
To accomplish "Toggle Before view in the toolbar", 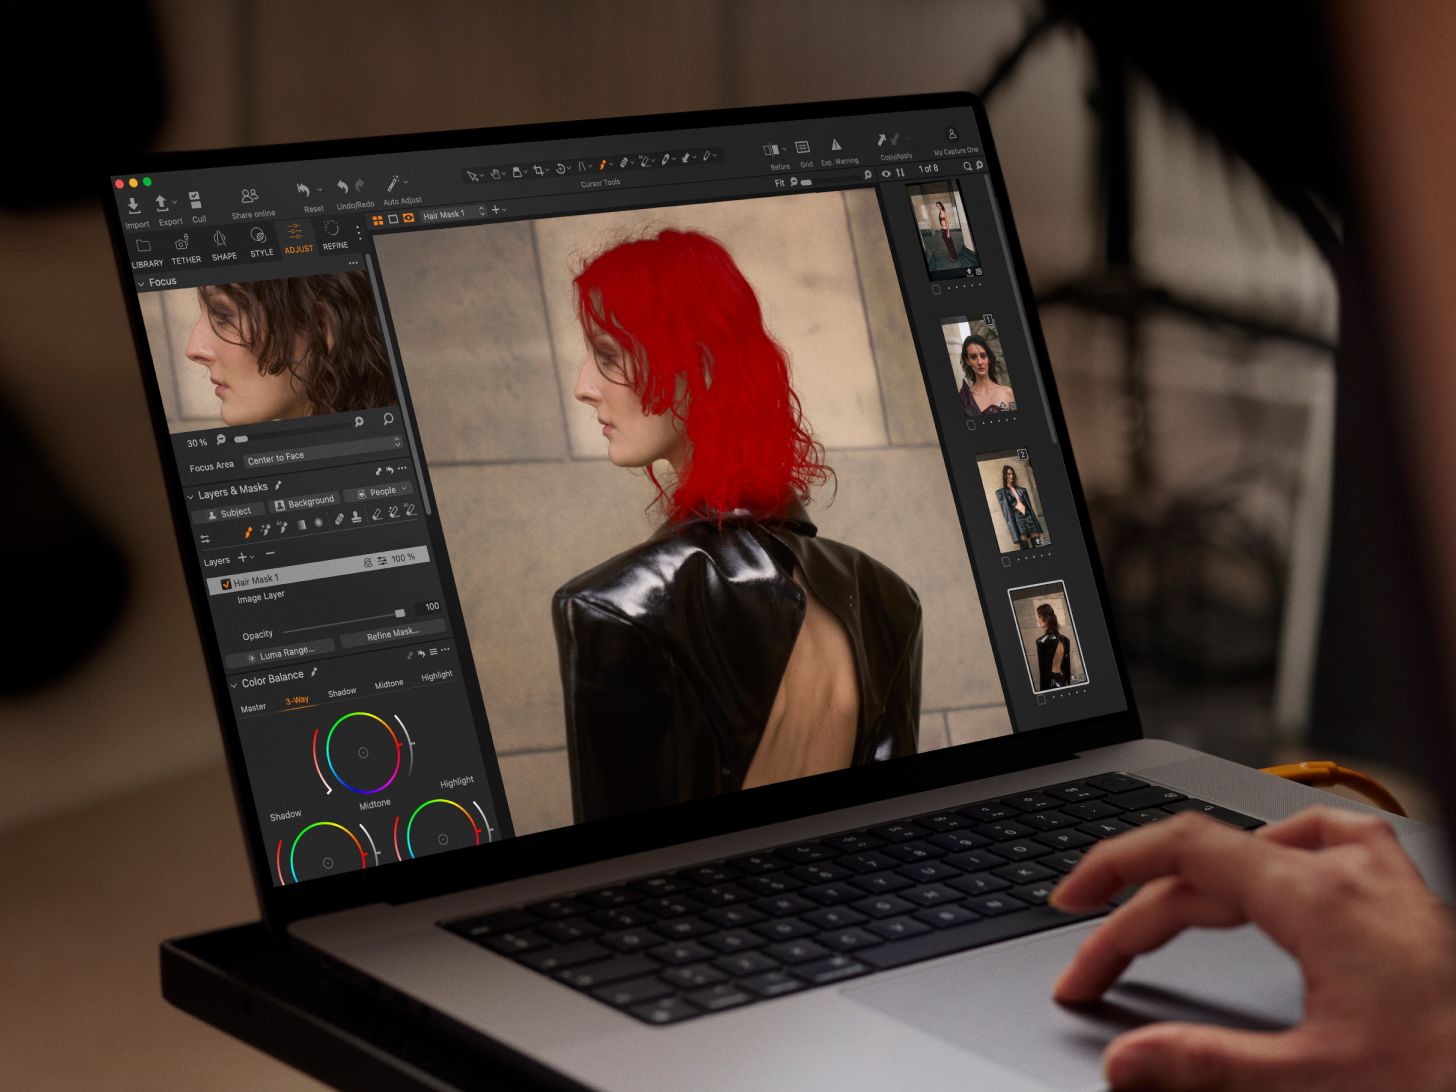I will pos(772,150).
